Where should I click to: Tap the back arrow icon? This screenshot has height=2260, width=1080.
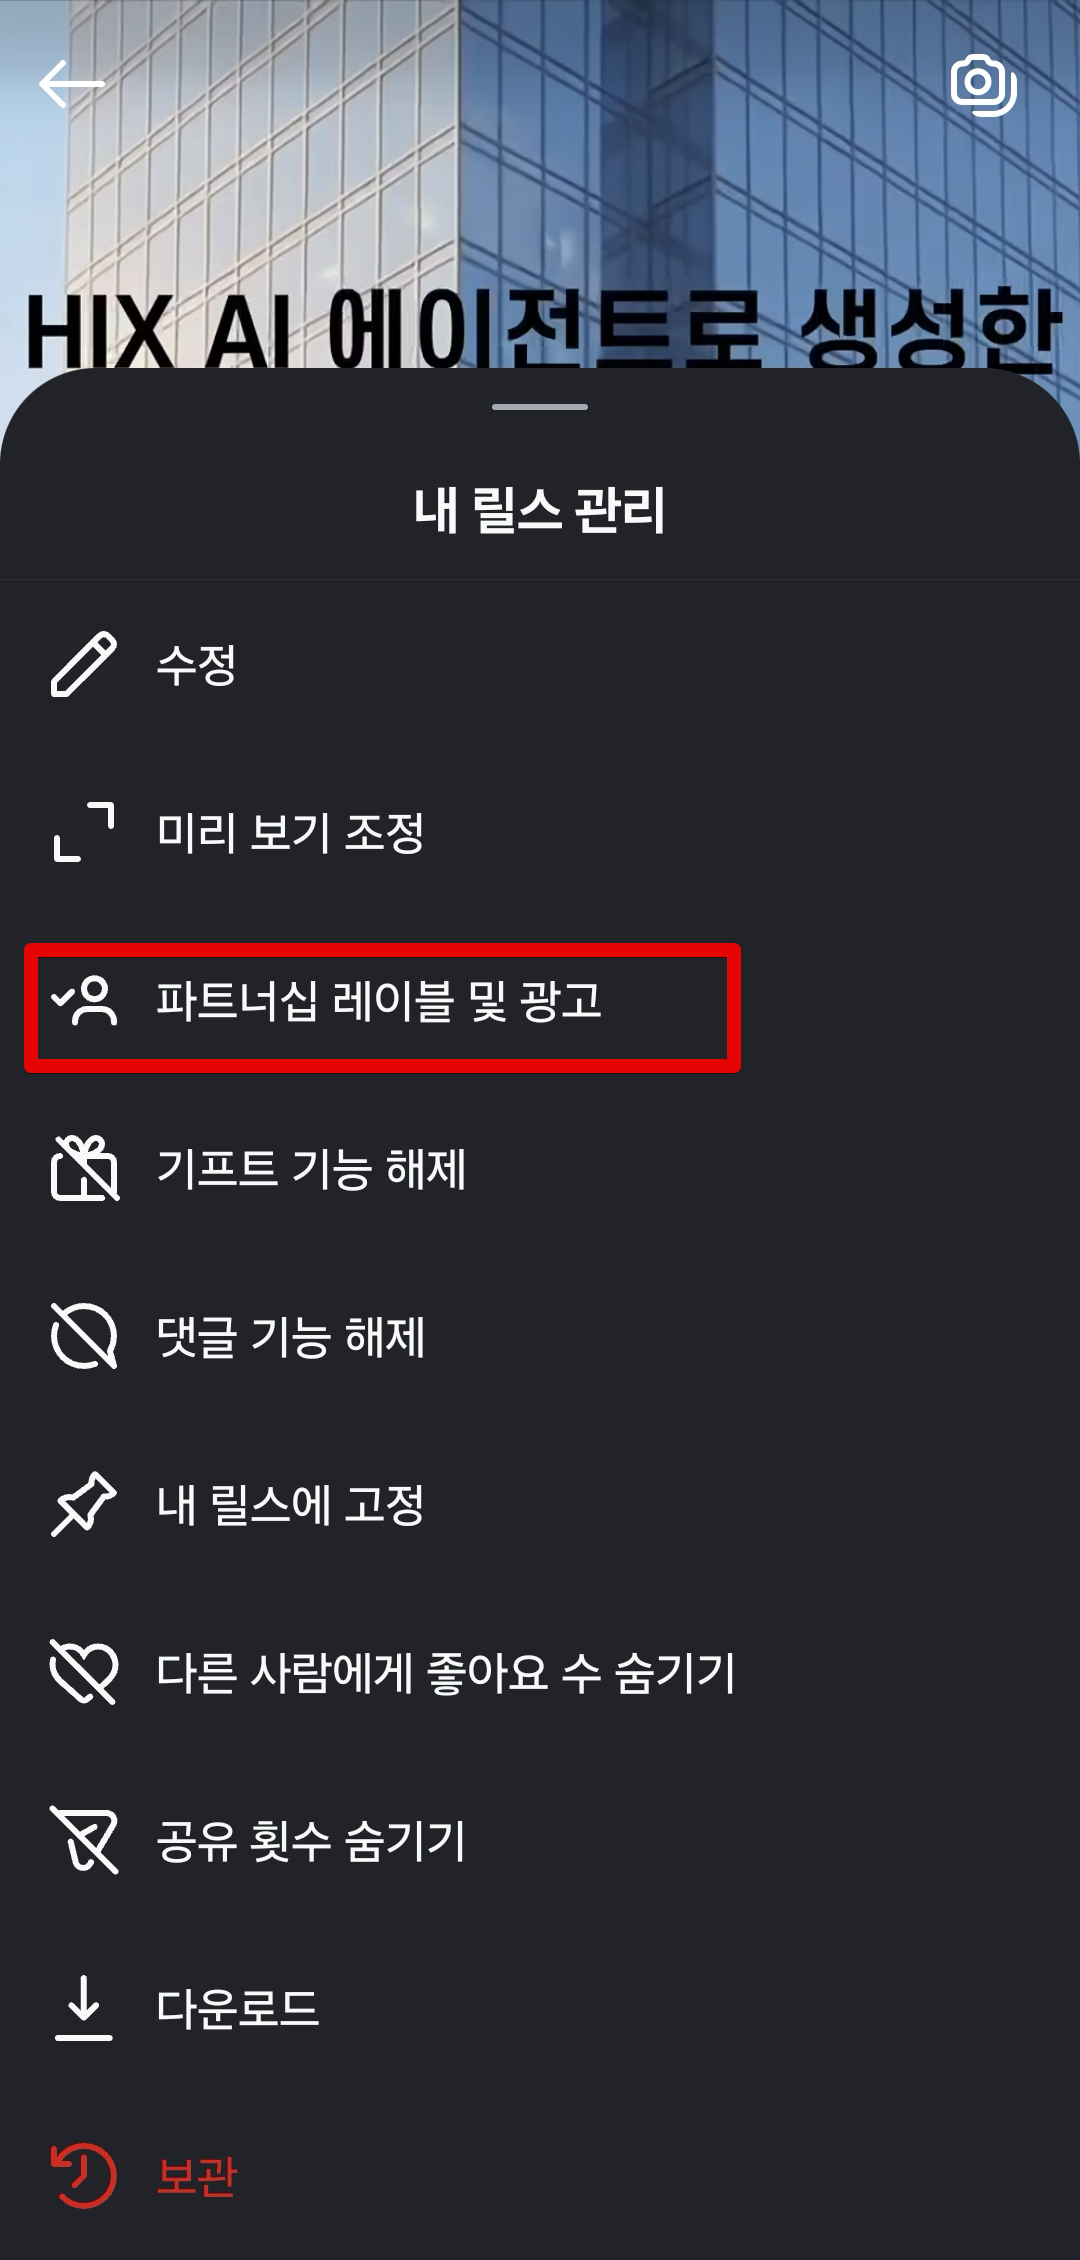pos(71,84)
